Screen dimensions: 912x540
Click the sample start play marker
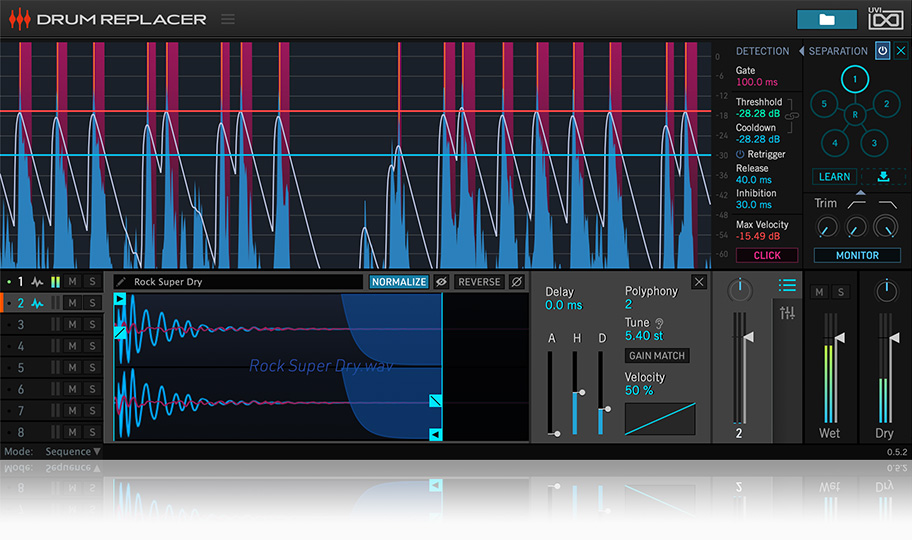click(x=119, y=299)
